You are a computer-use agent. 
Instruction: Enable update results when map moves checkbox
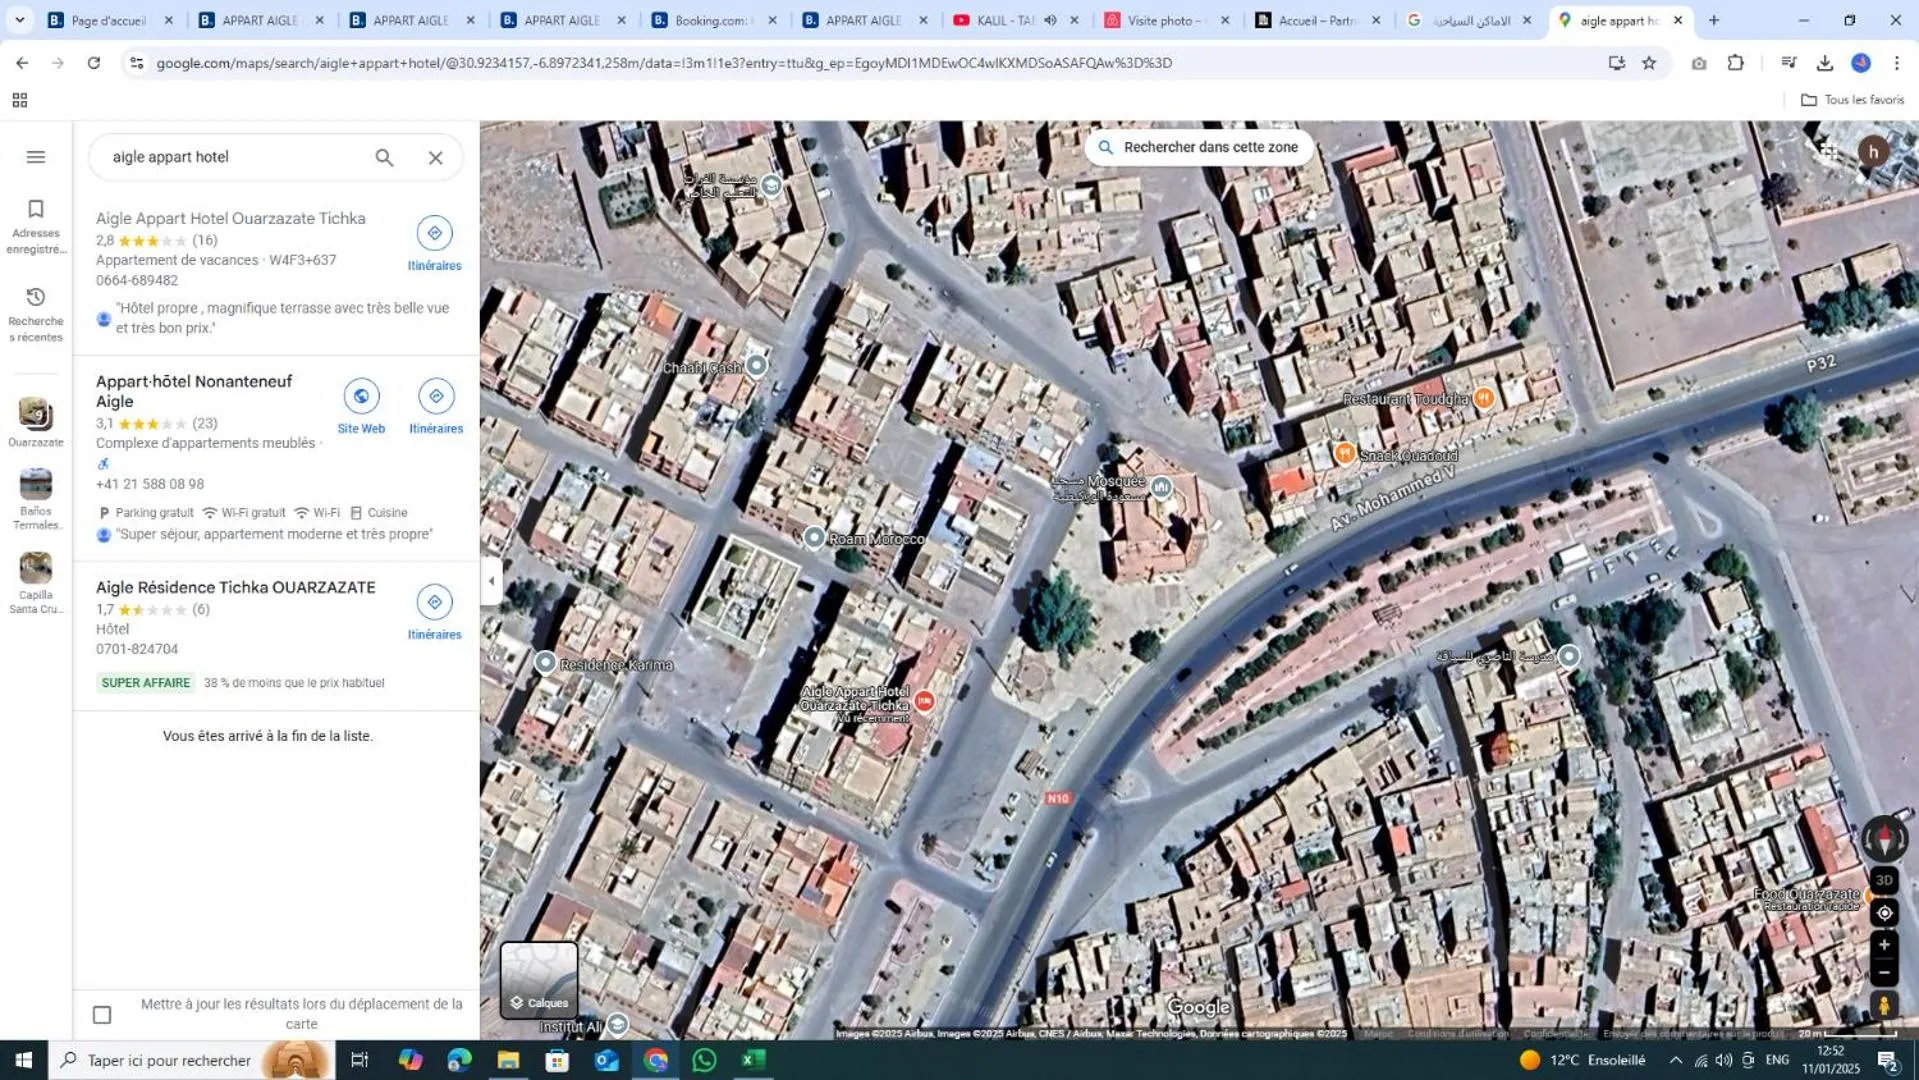tap(102, 1015)
